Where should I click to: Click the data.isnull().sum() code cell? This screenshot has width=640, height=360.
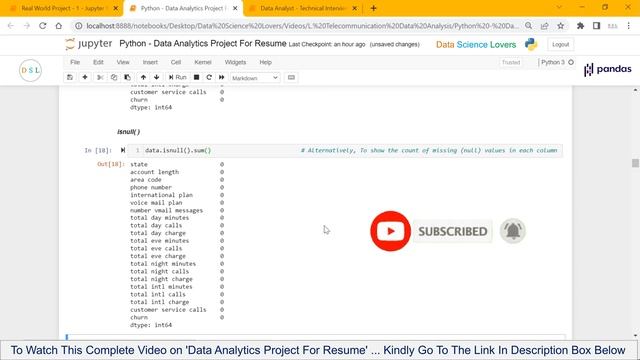point(344,150)
